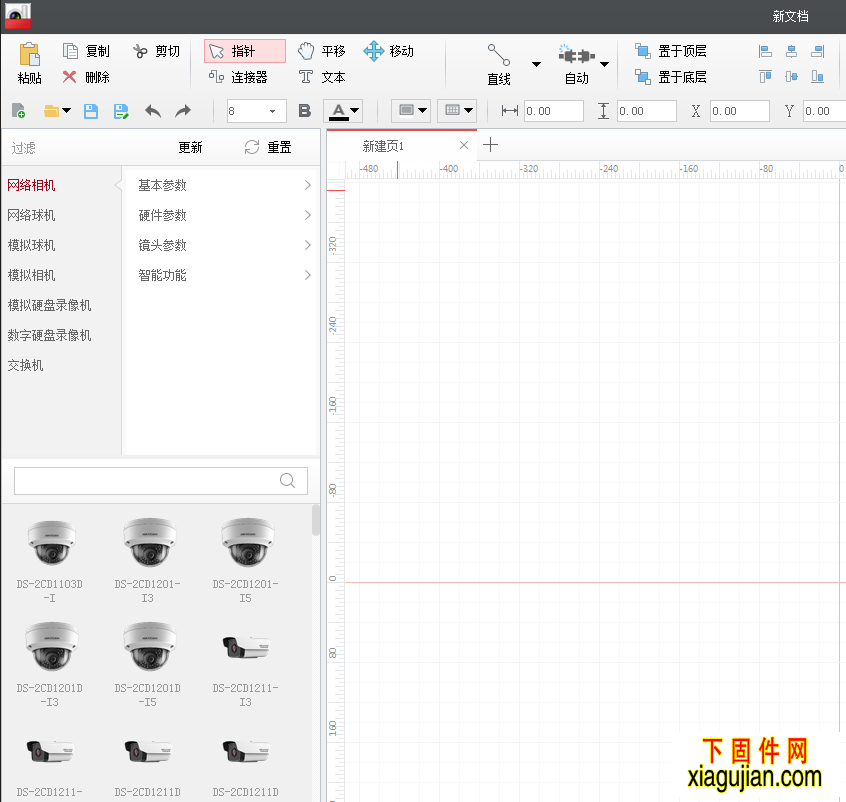
Task: Select the Move (移动) tool
Action: [388, 51]
